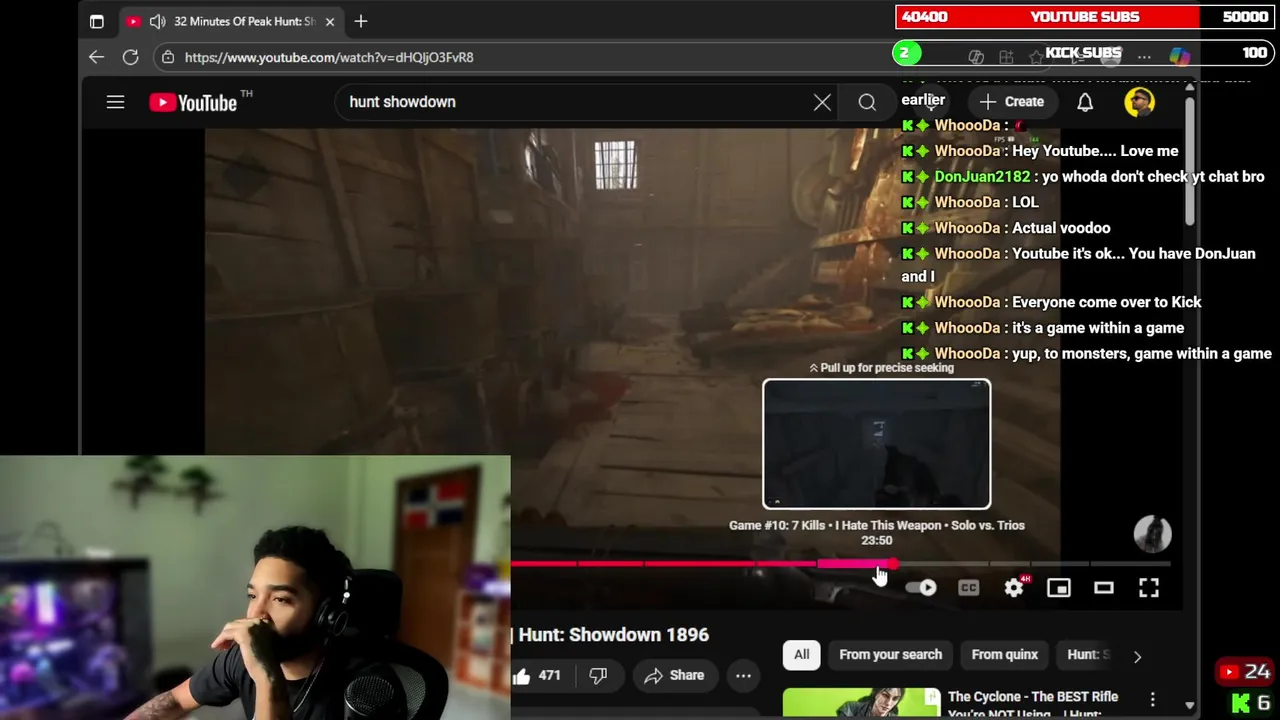1280x720 pixels.
Task: Mute the tab playing the Hunt video
Action: pyautogui.click(x=157, y=21)
